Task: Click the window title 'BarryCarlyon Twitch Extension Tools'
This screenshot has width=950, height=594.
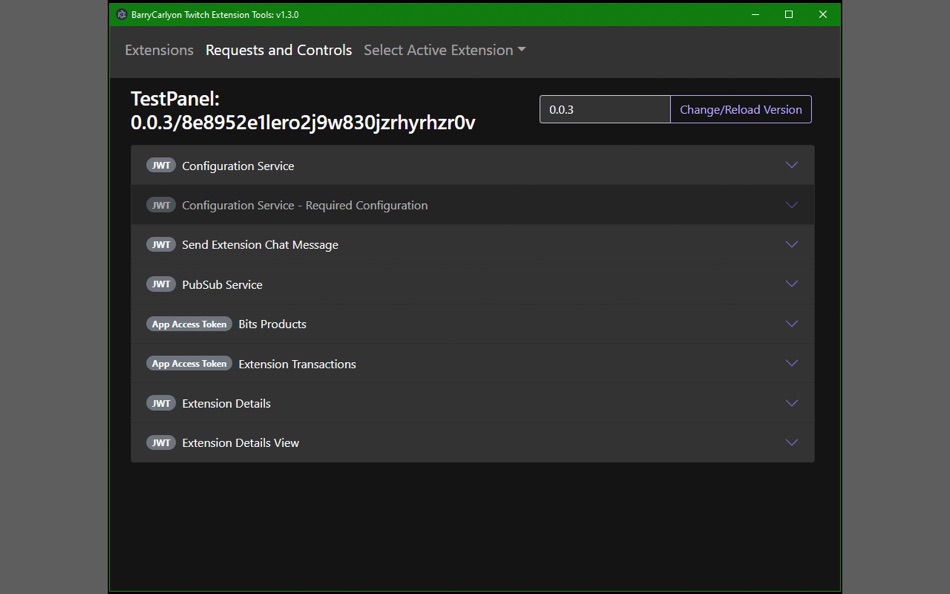Action: [x=214, y=15]
